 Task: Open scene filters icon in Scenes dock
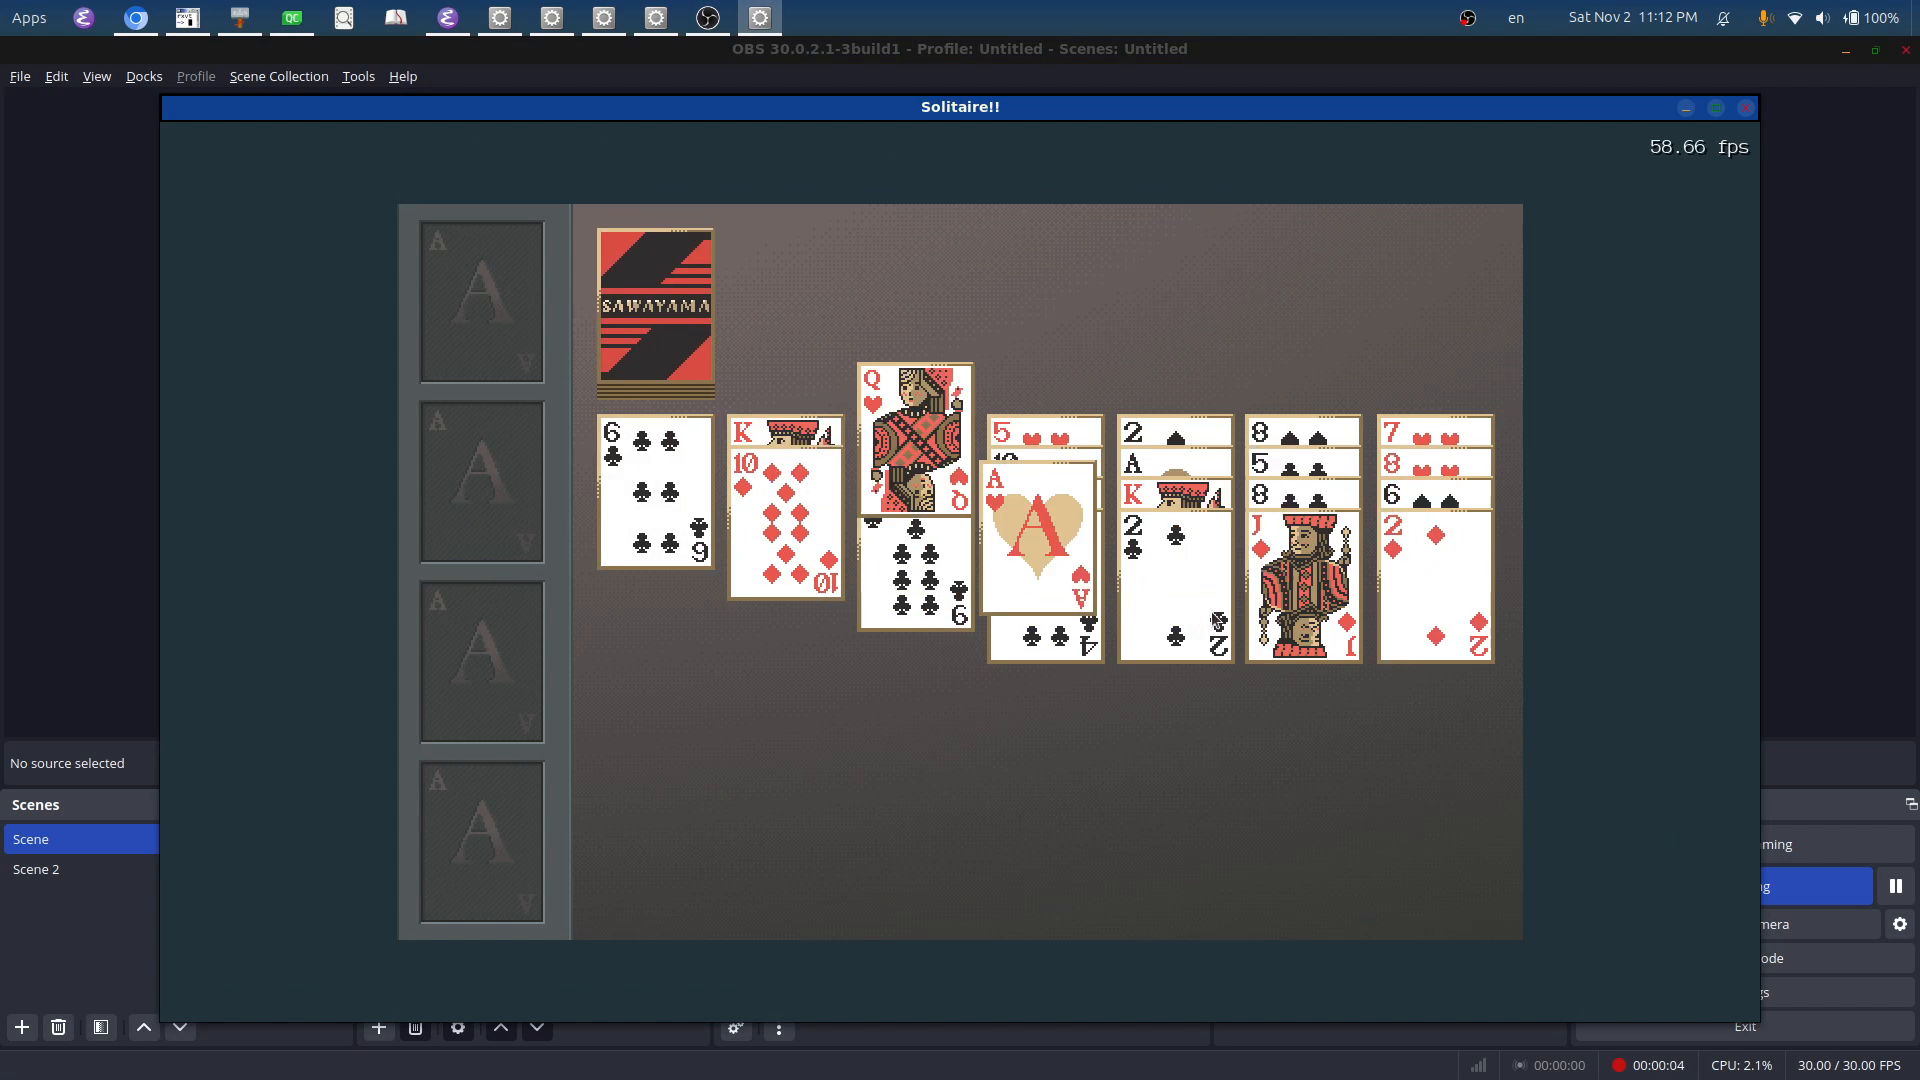click(x=101, y=1027)
